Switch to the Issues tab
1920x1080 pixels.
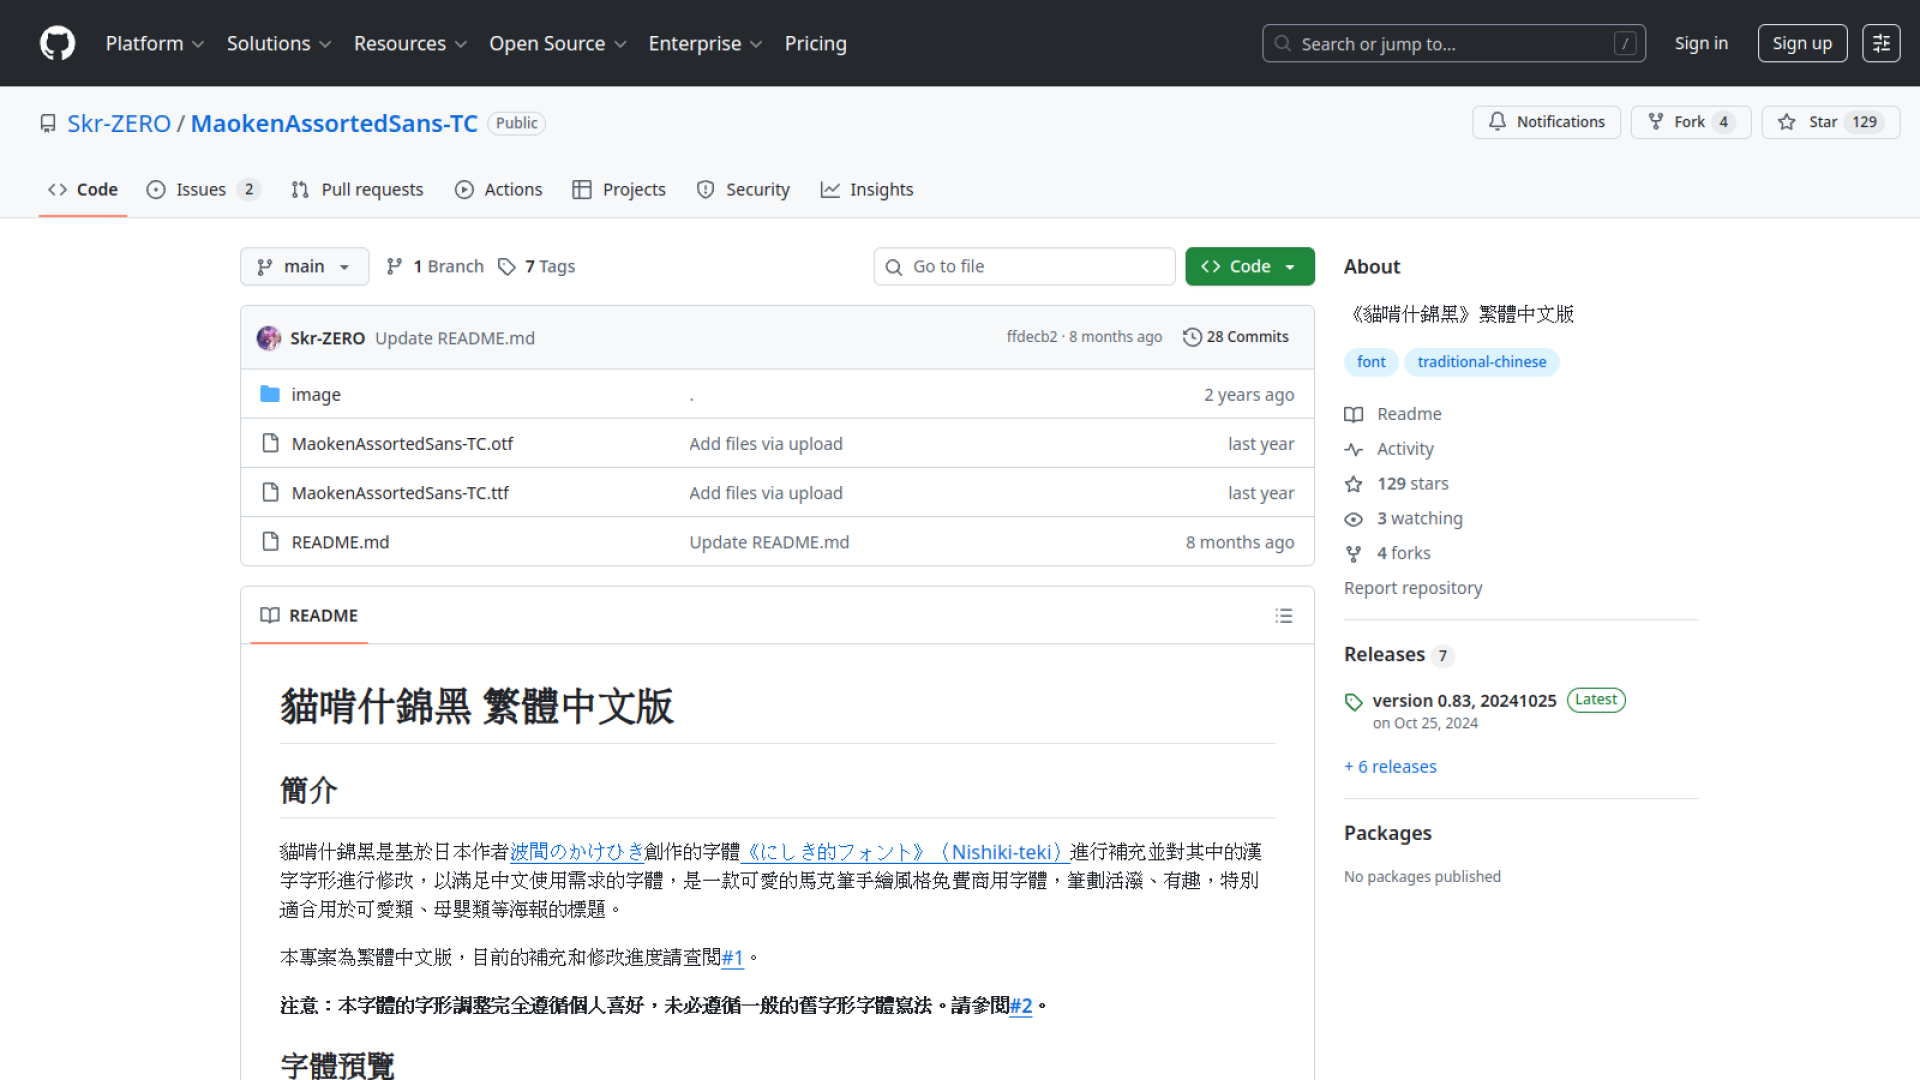[202, 189]
